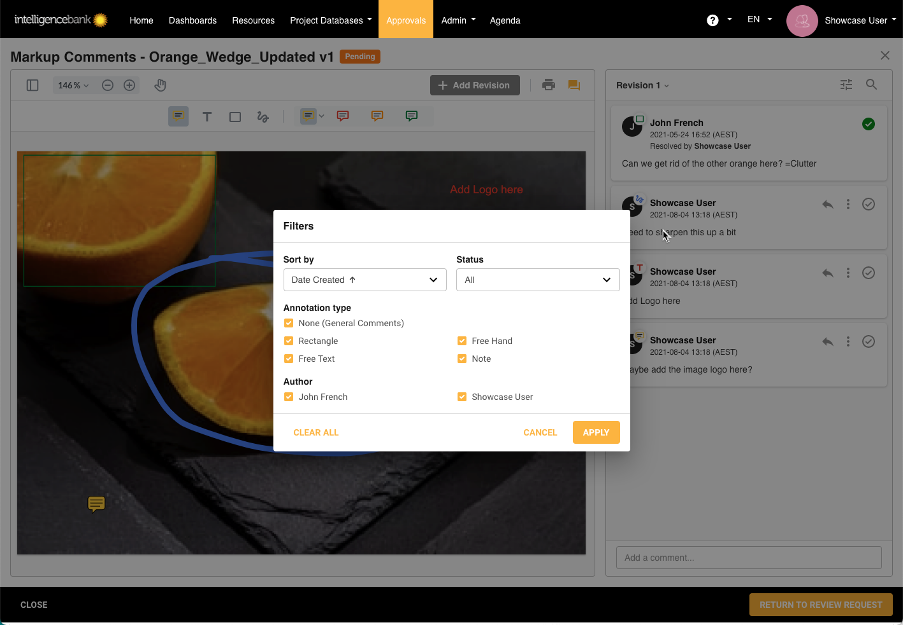This screenshot has height=626, width=904.
Task: Go to the Dashboards section
Action: (x=192, y=19)
